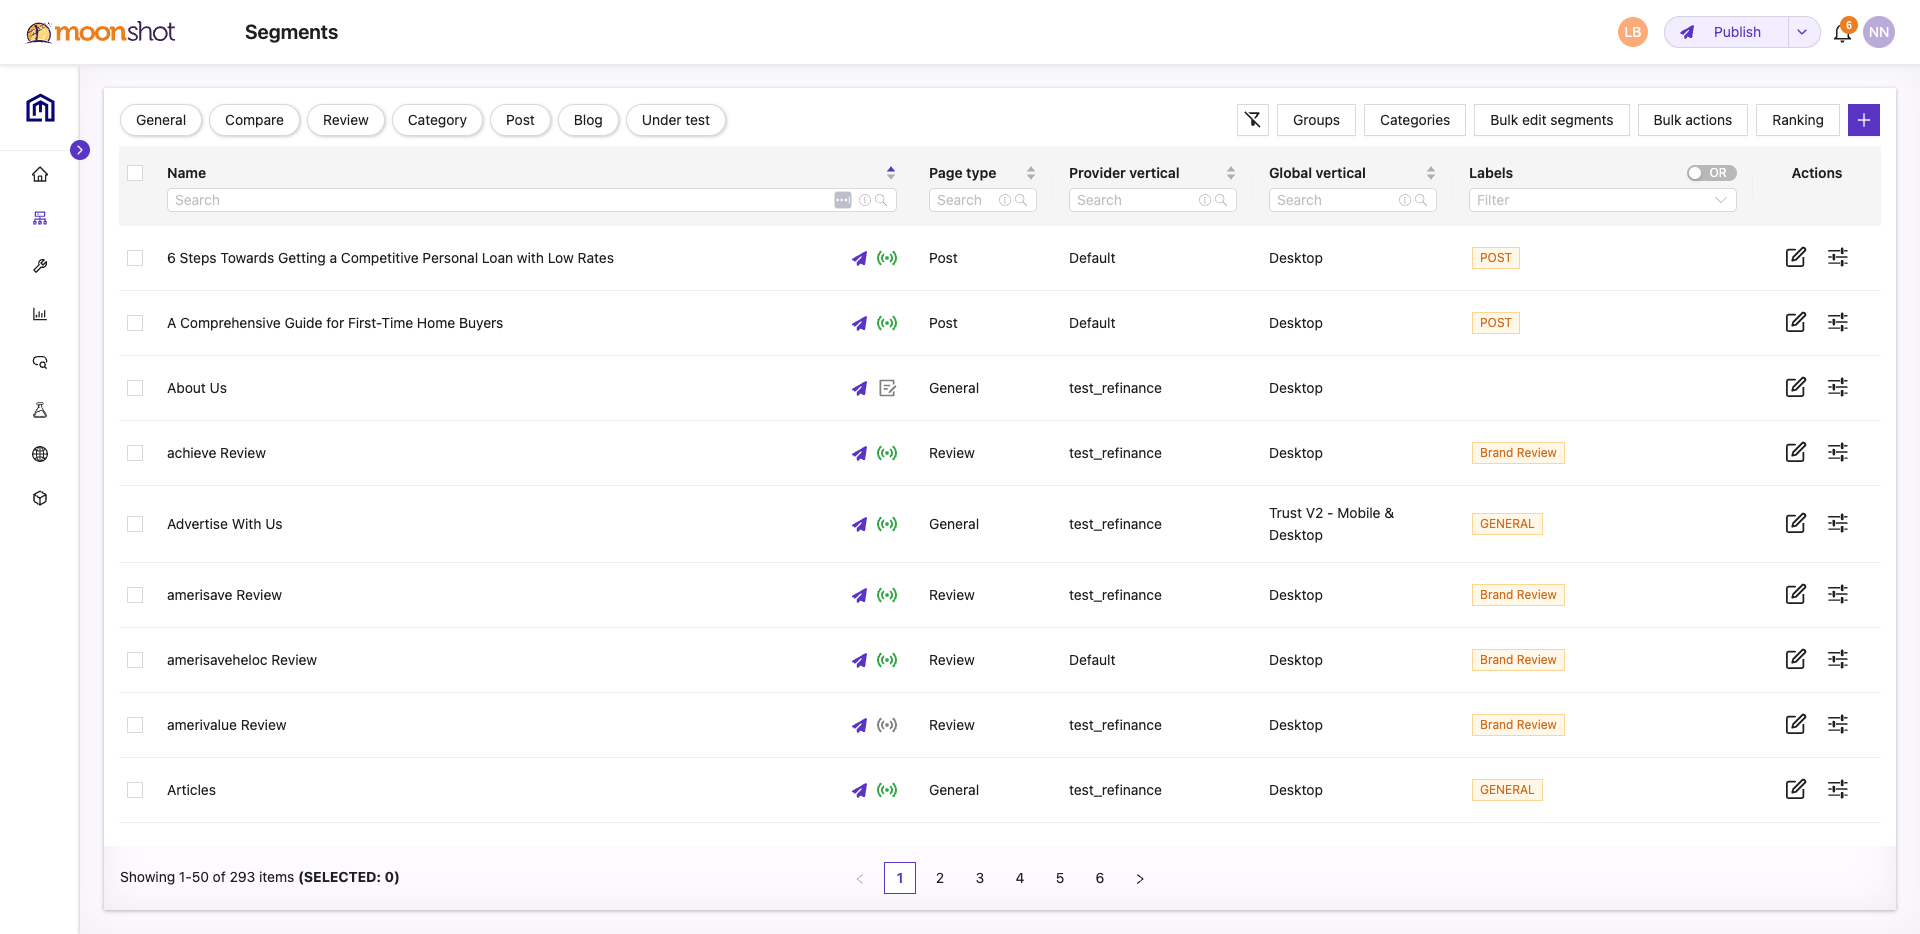This screenshot has height=934, width=1920.
Task: Open the globe icon in sidebar
Action: [40, 454]
